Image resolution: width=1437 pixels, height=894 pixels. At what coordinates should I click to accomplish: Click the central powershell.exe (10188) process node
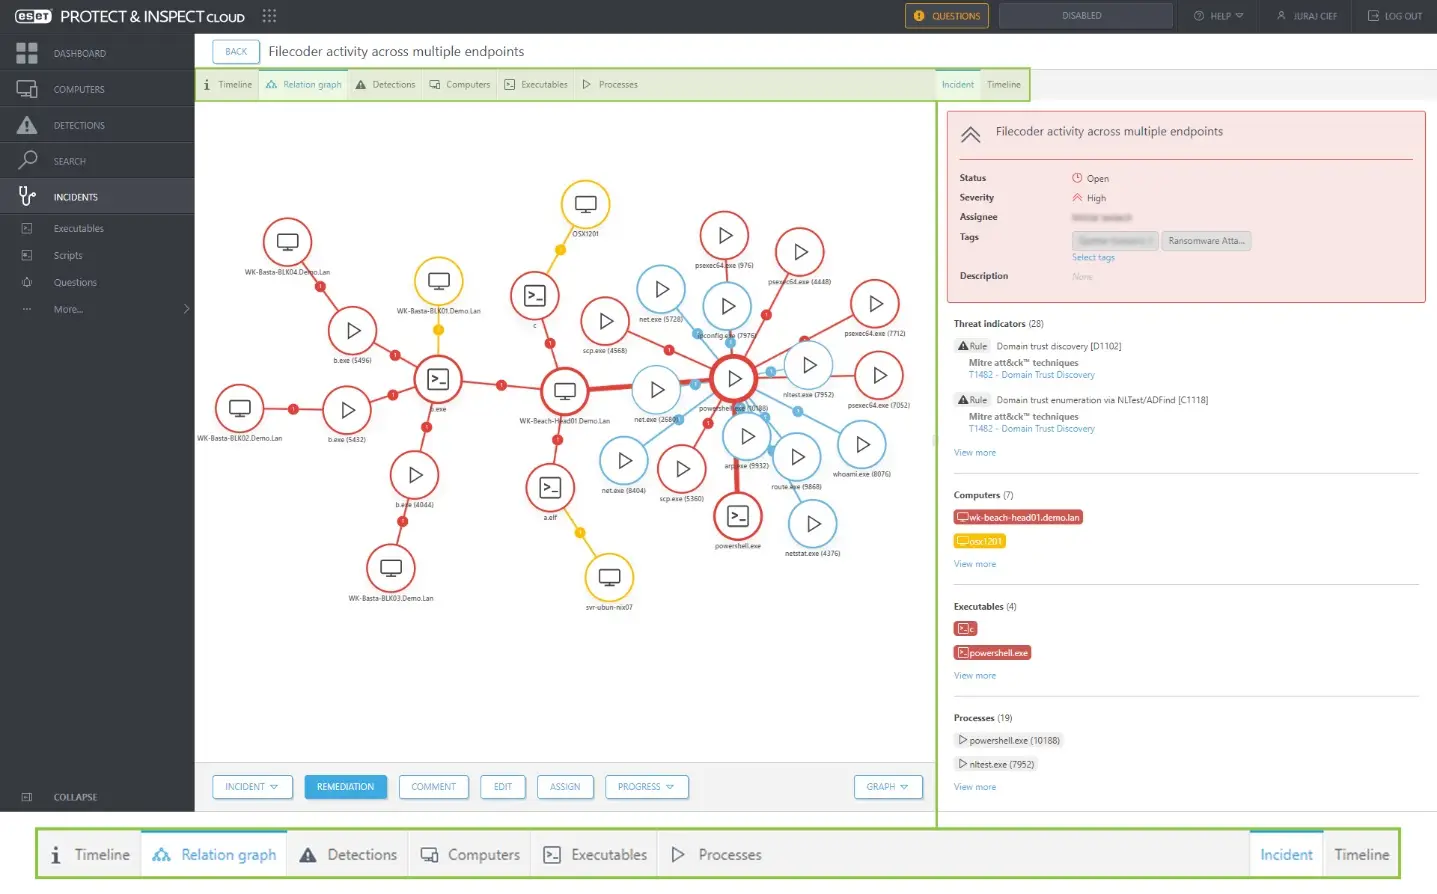[734, 379]
